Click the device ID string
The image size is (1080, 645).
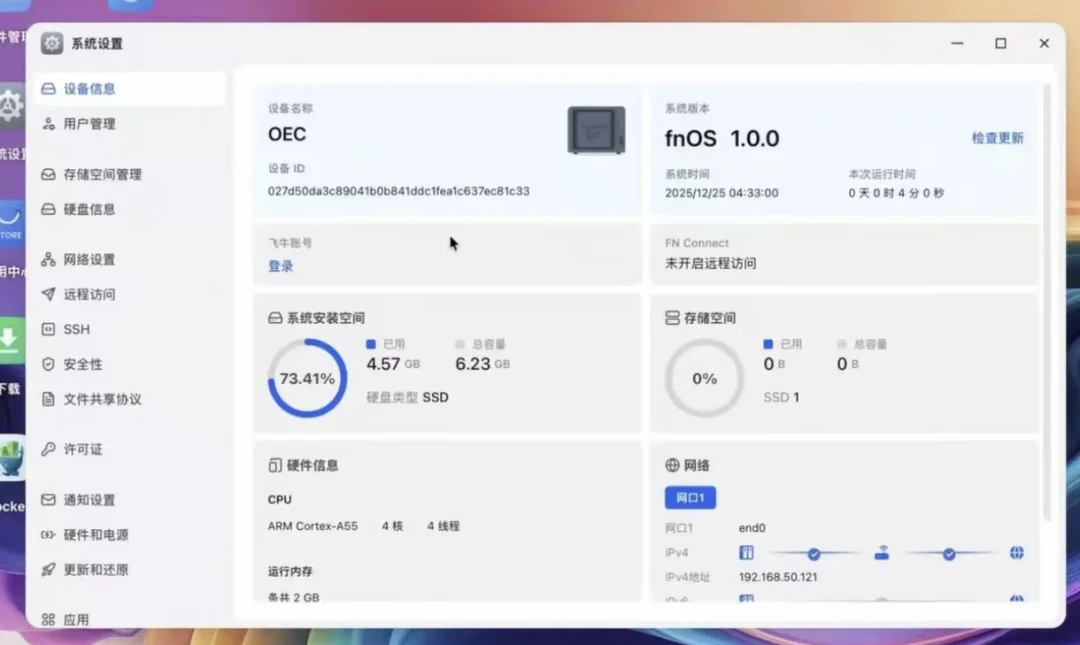click(399, 191)
